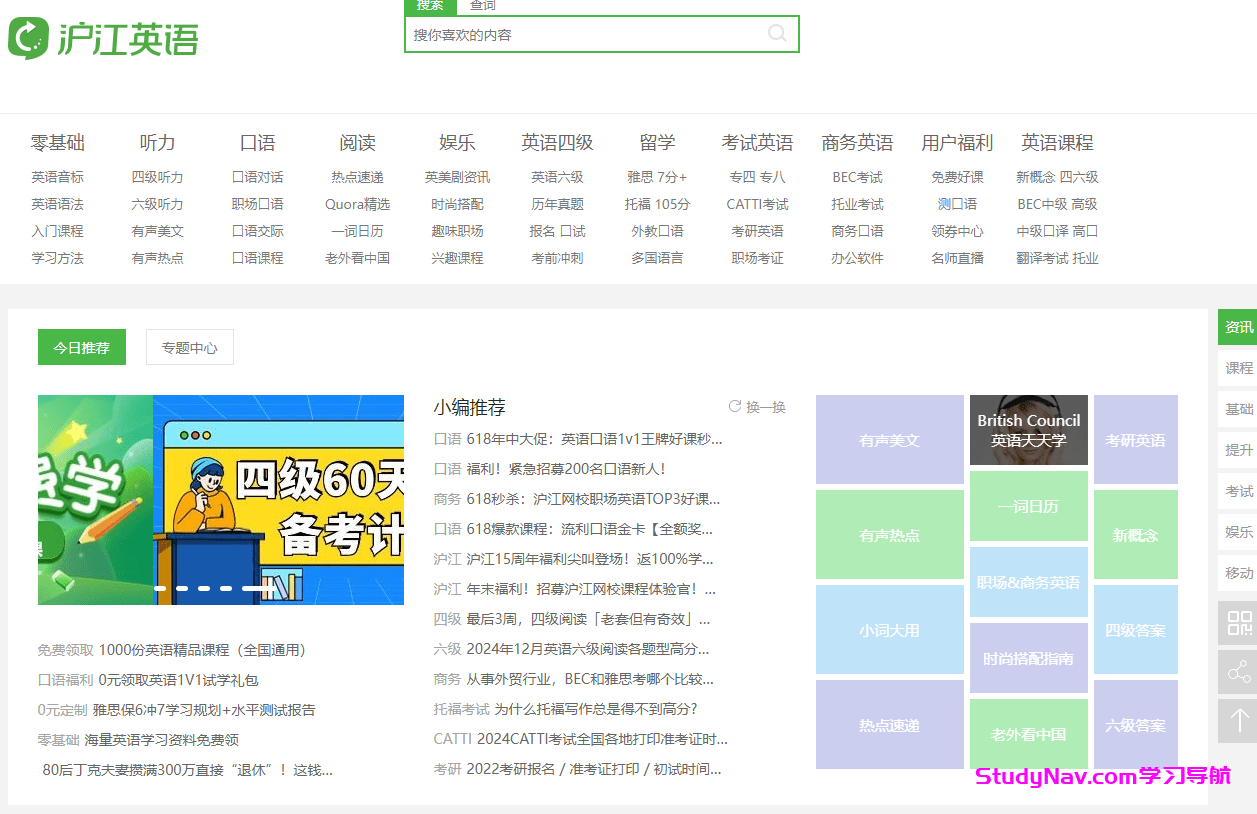Open the British Council 英语天天学 tile
The height and width of the screenshot is (814, 1257).
(1028, 430)
